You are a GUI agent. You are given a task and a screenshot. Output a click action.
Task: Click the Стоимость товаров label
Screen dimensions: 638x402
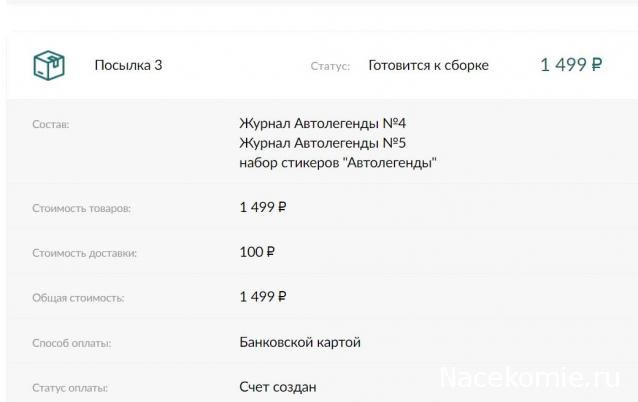pyautogui.click(x=81, y=209)
